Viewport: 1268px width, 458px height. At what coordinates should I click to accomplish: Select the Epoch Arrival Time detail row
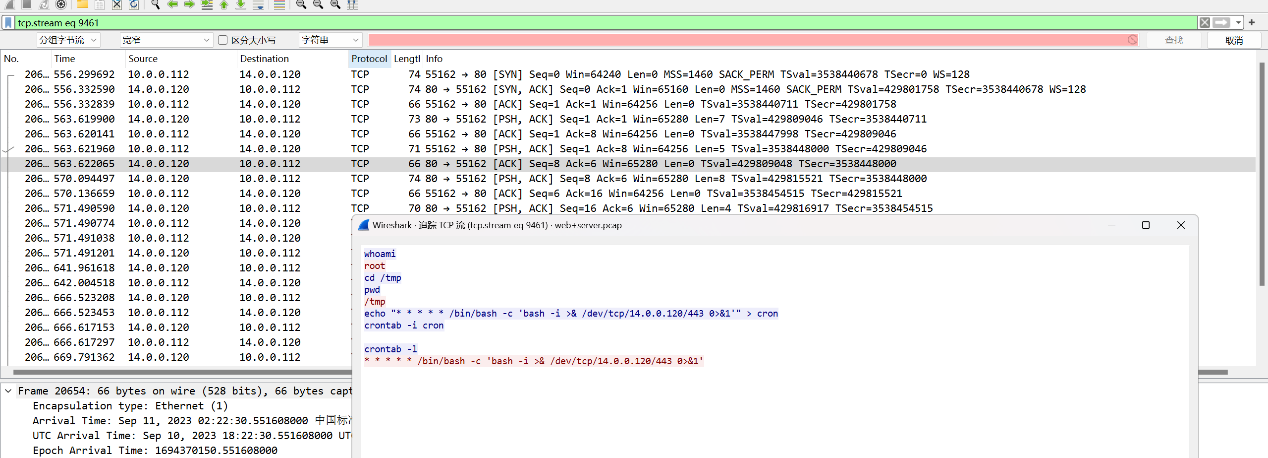tap(155, 451)
